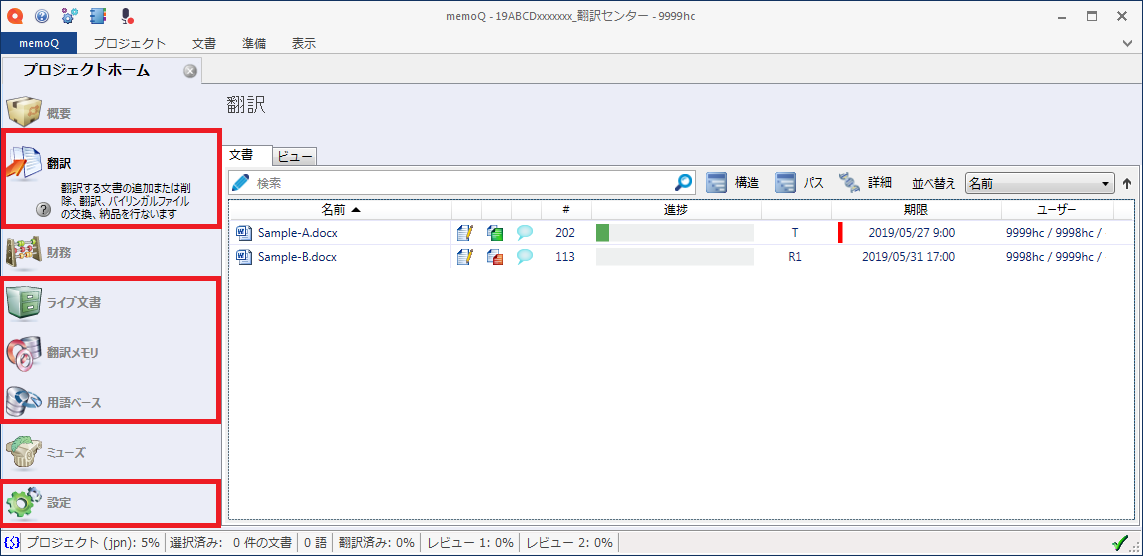Toggle sort direction with the arrow

pos(1127,184)
